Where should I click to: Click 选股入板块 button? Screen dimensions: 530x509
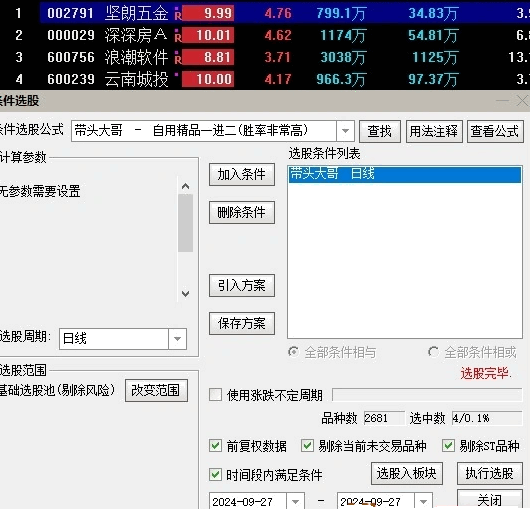[x=407, y=473]
